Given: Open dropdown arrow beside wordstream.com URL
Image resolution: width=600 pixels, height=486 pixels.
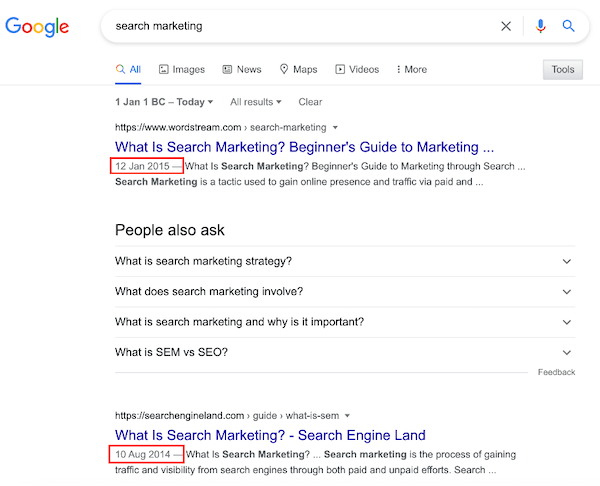Looking at the screenshot, I should pos(335,127).
